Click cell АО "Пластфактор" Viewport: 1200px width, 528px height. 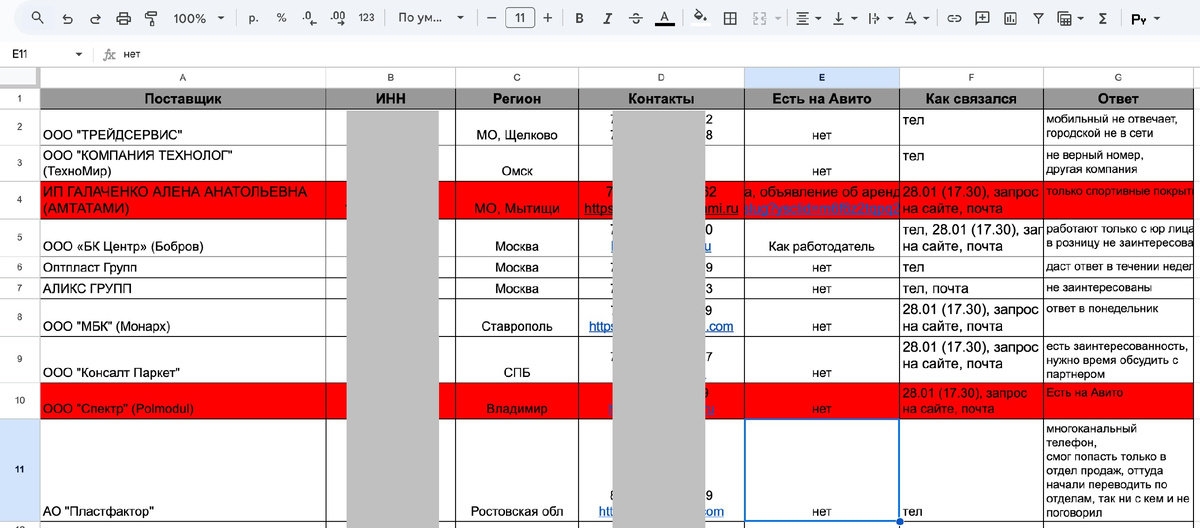coord(182,470)
